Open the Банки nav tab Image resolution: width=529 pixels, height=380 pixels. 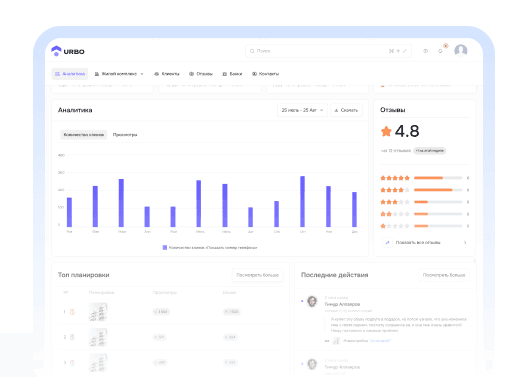tap(232, 74)
